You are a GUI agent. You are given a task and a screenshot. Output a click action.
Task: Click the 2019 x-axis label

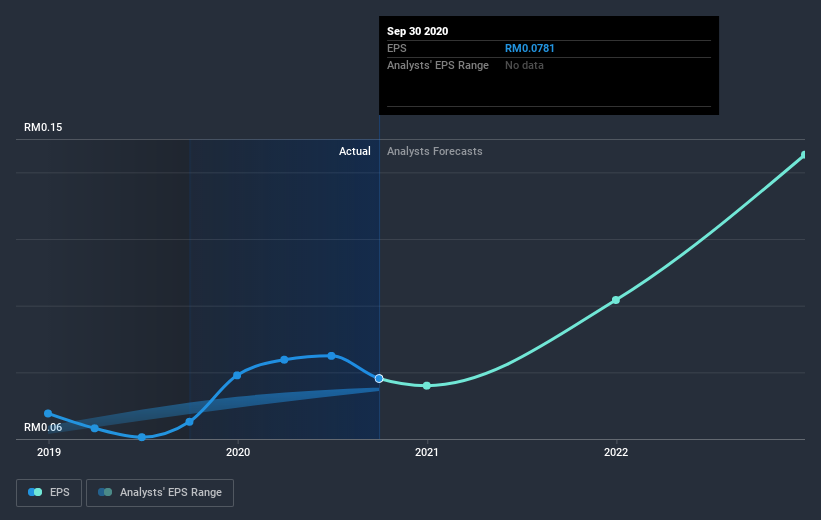pos(49,452)
